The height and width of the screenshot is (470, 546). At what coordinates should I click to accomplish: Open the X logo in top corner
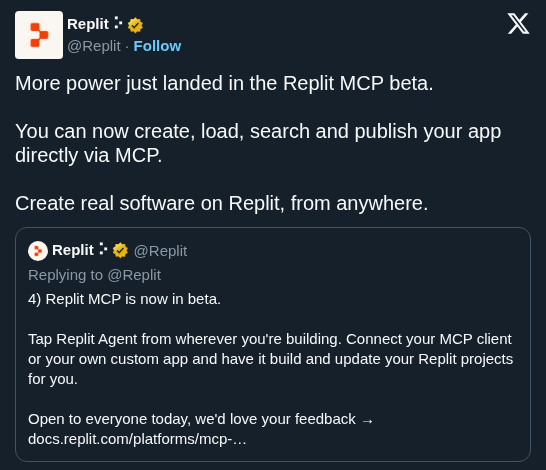click(x=518, y=23)
